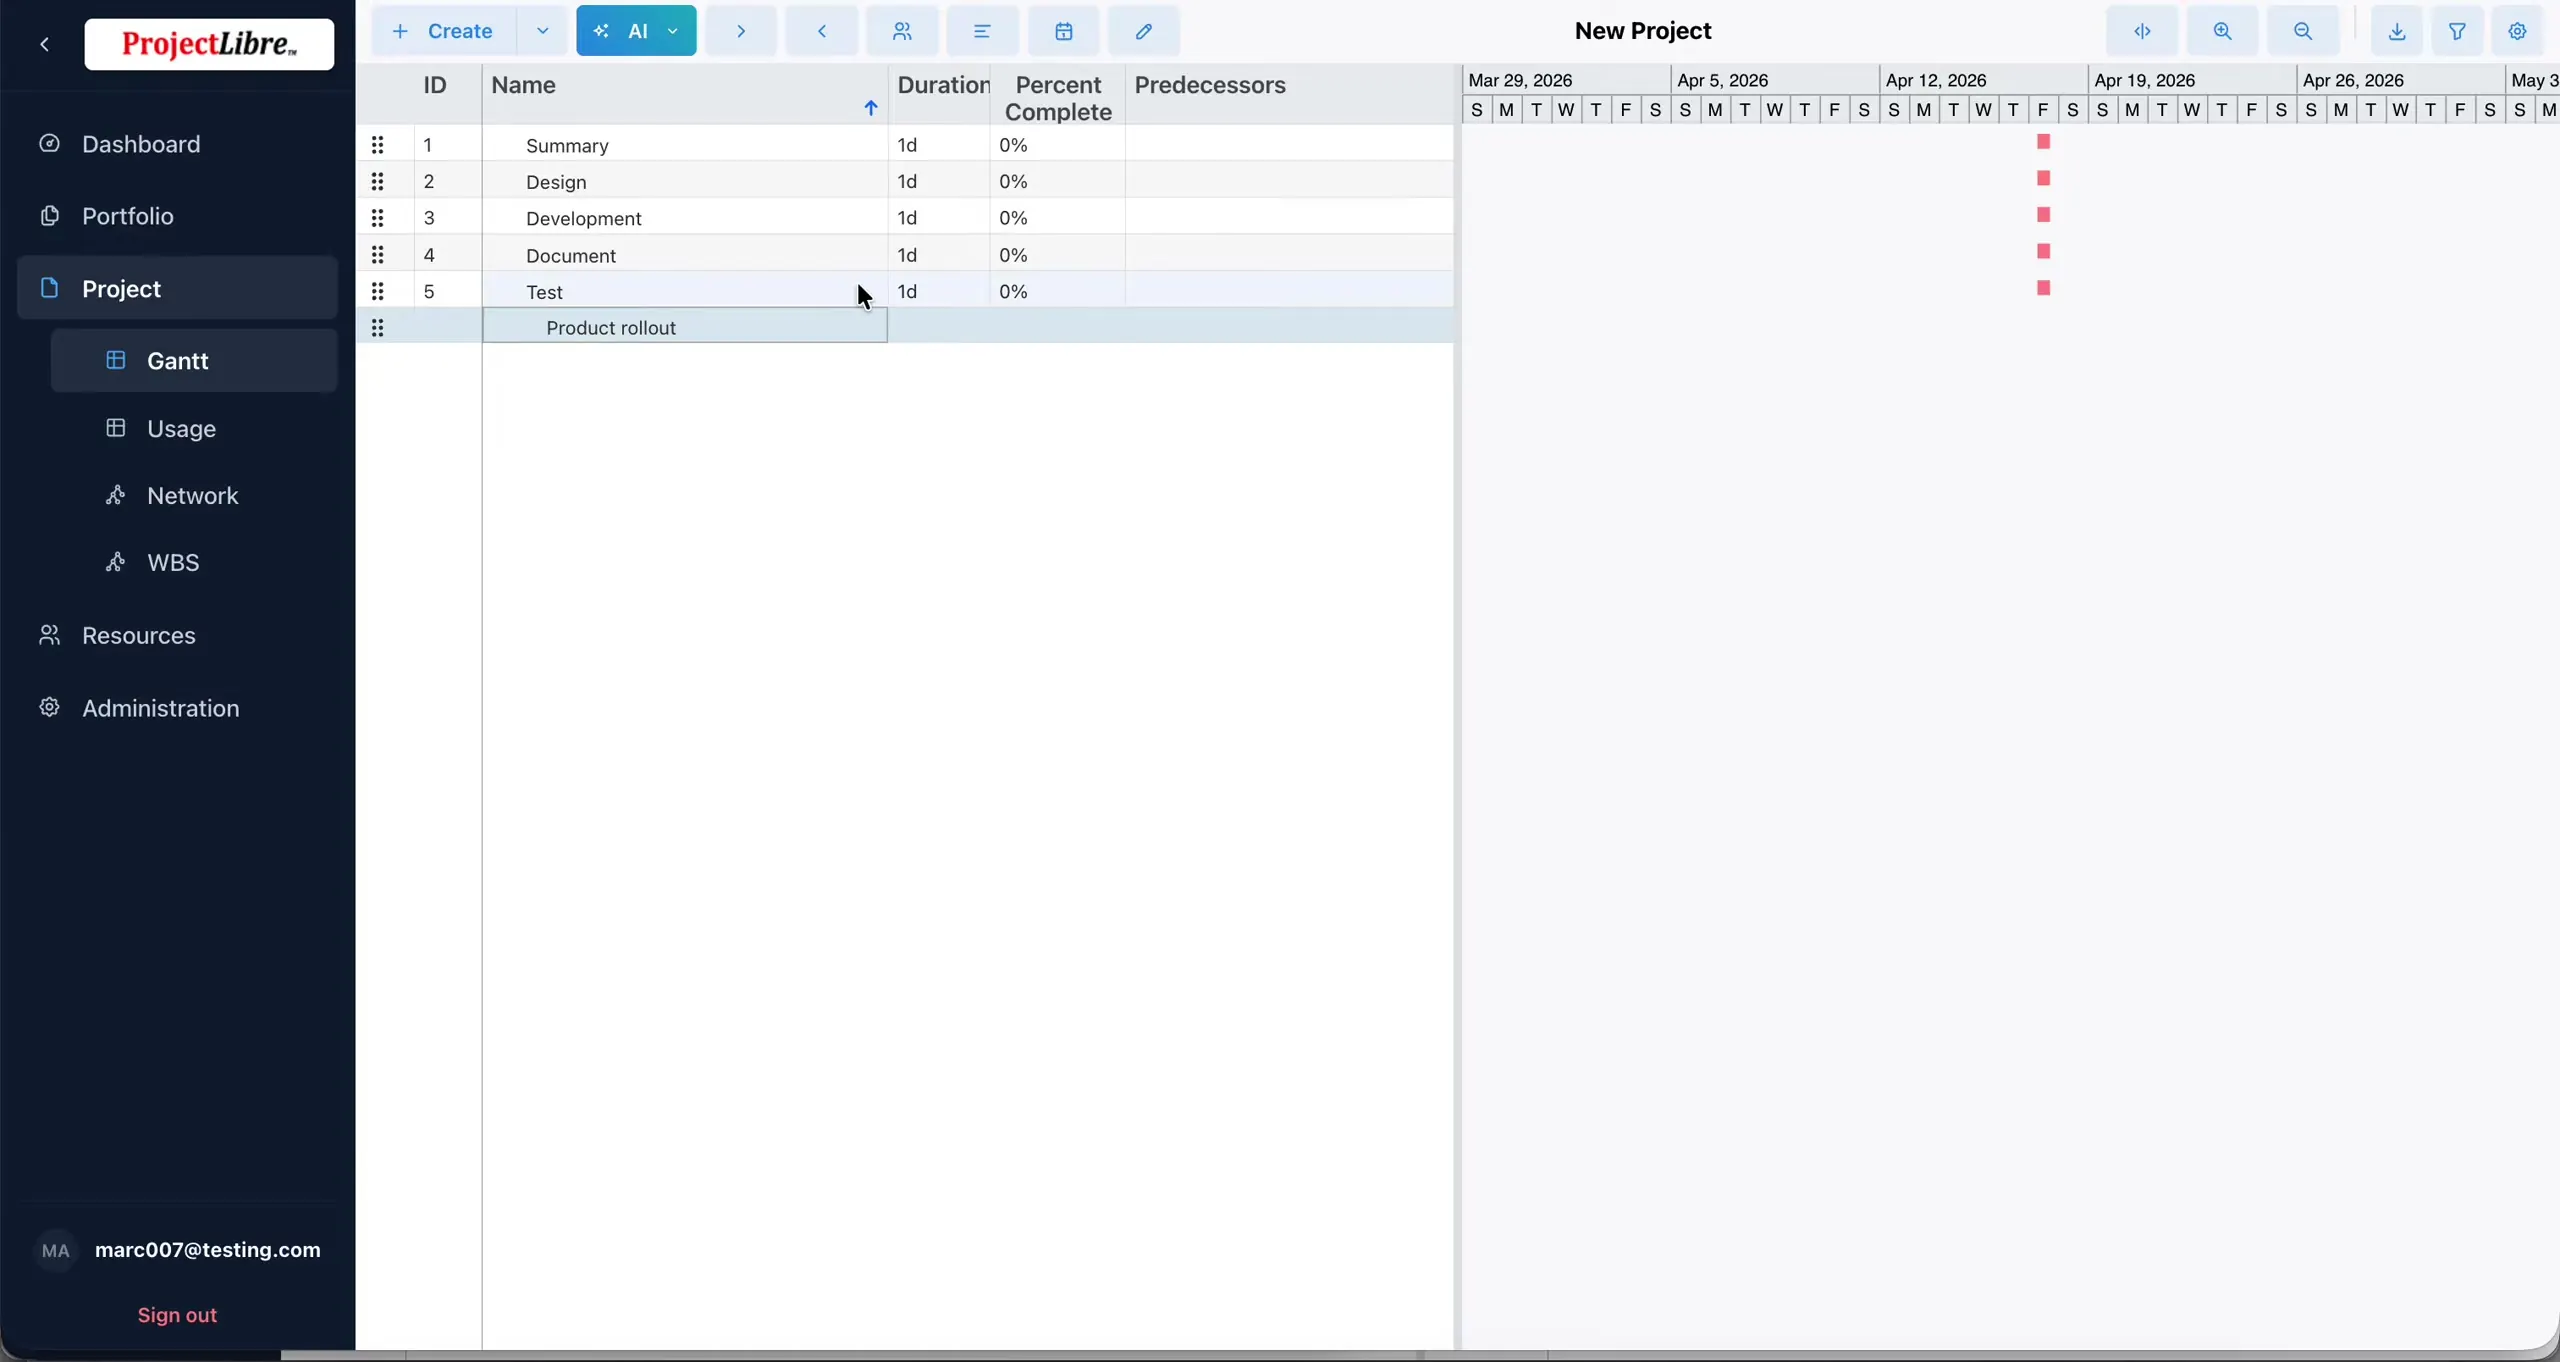
Task: Click the ProjectLibre logo
Action: click(209, 44)
